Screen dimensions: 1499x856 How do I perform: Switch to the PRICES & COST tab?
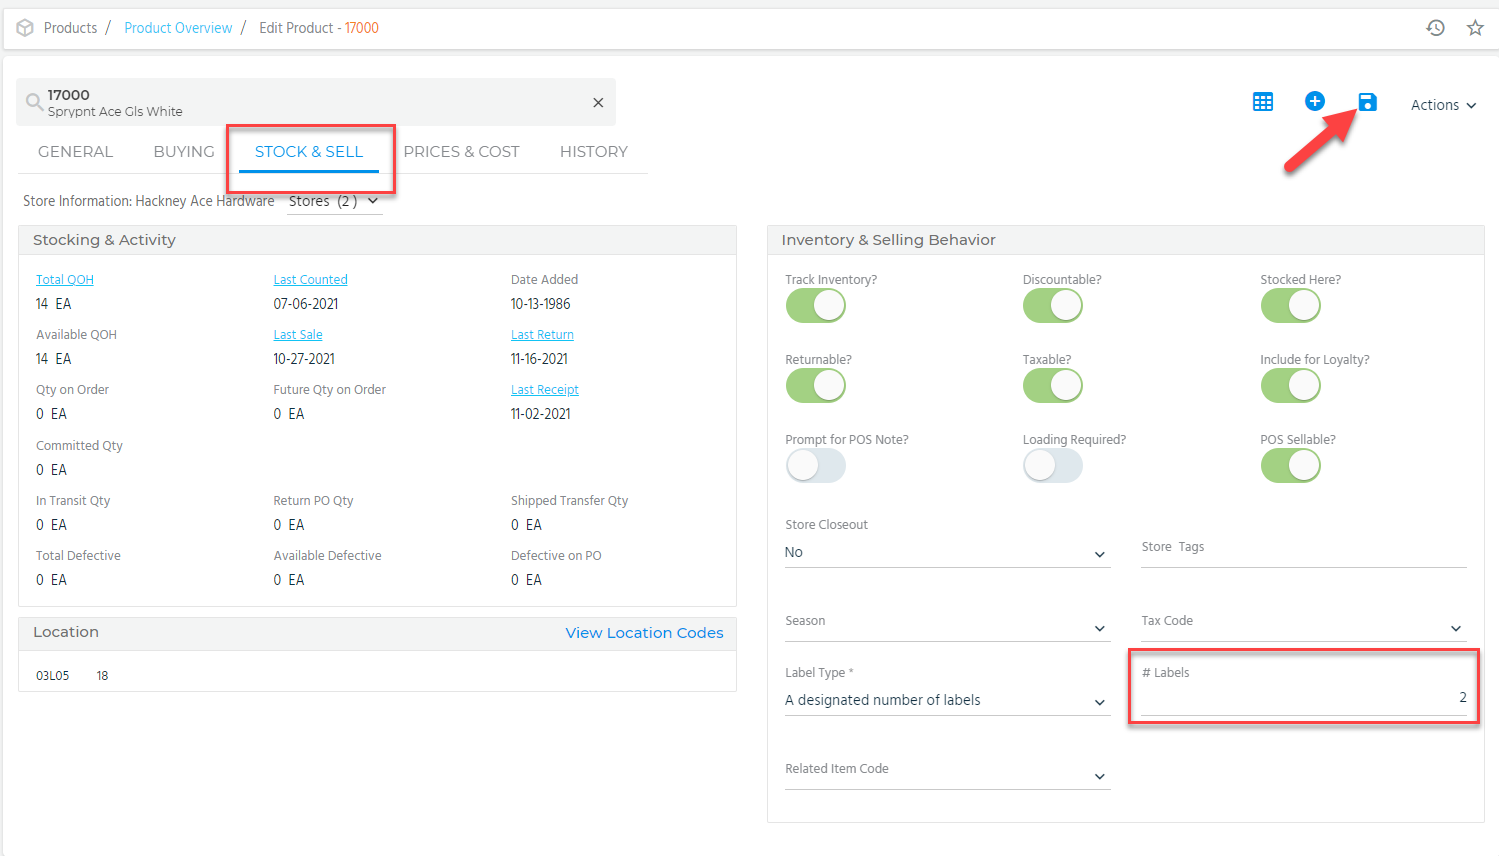(x=462, y=151)
